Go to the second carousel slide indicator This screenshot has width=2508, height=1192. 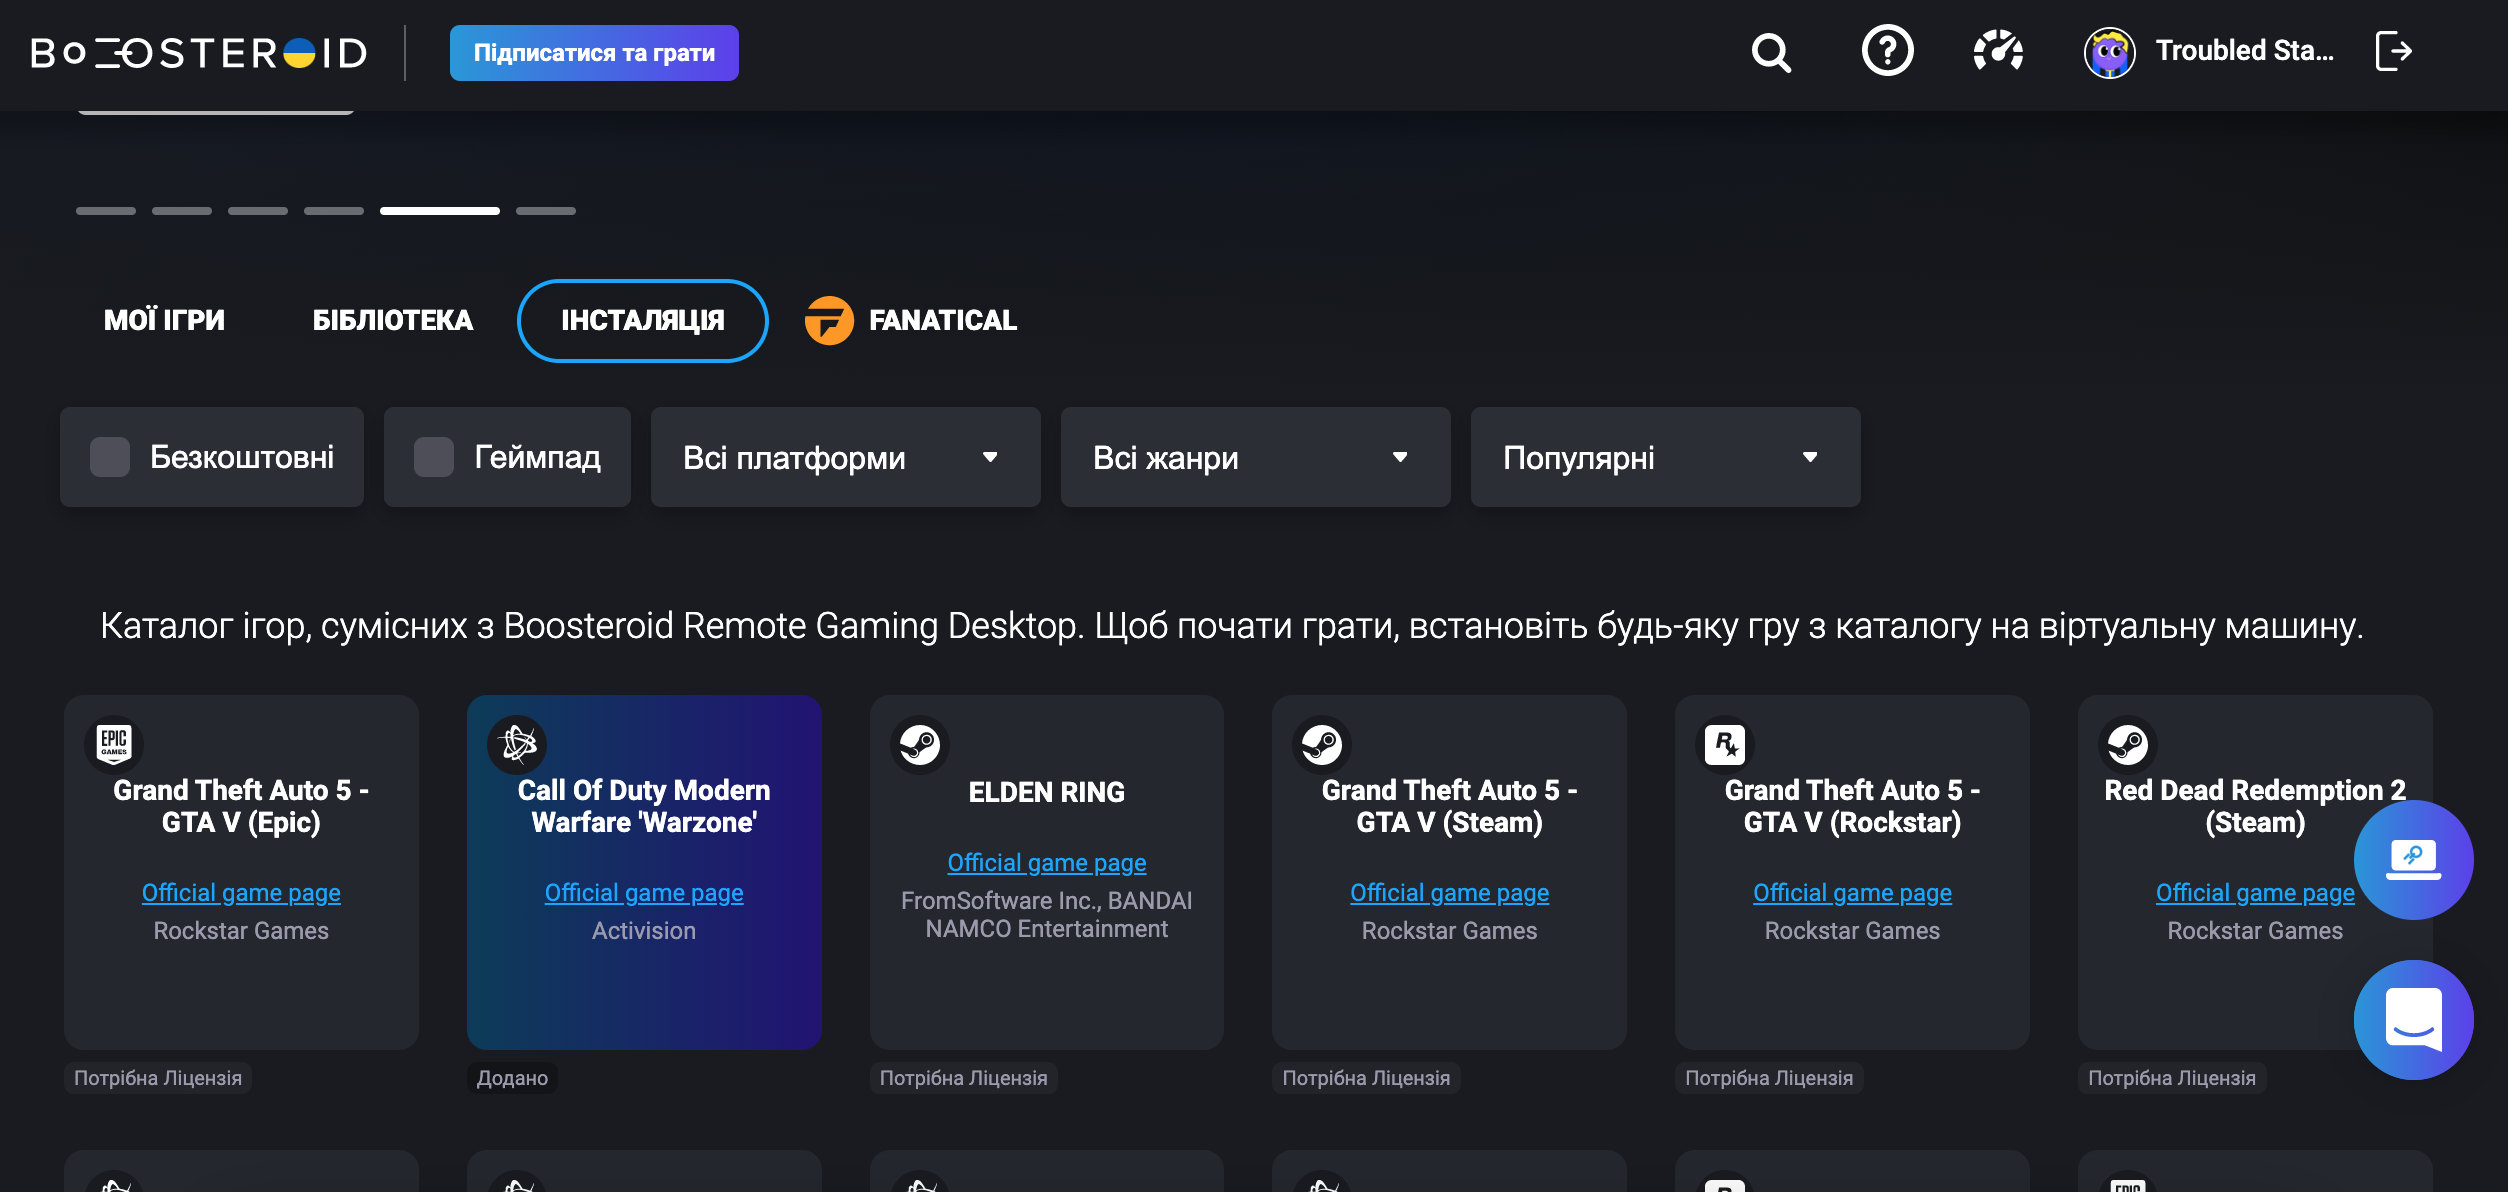point(182,211)
